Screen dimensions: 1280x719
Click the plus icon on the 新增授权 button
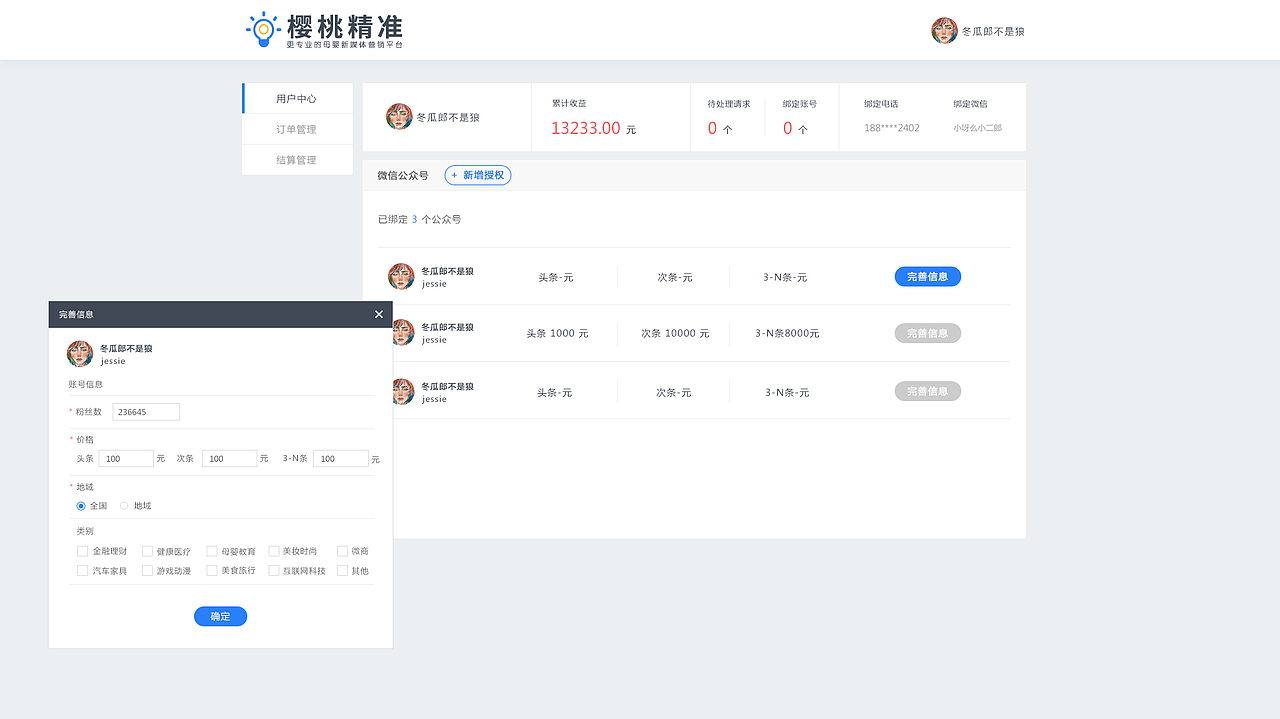click(452, 174)
